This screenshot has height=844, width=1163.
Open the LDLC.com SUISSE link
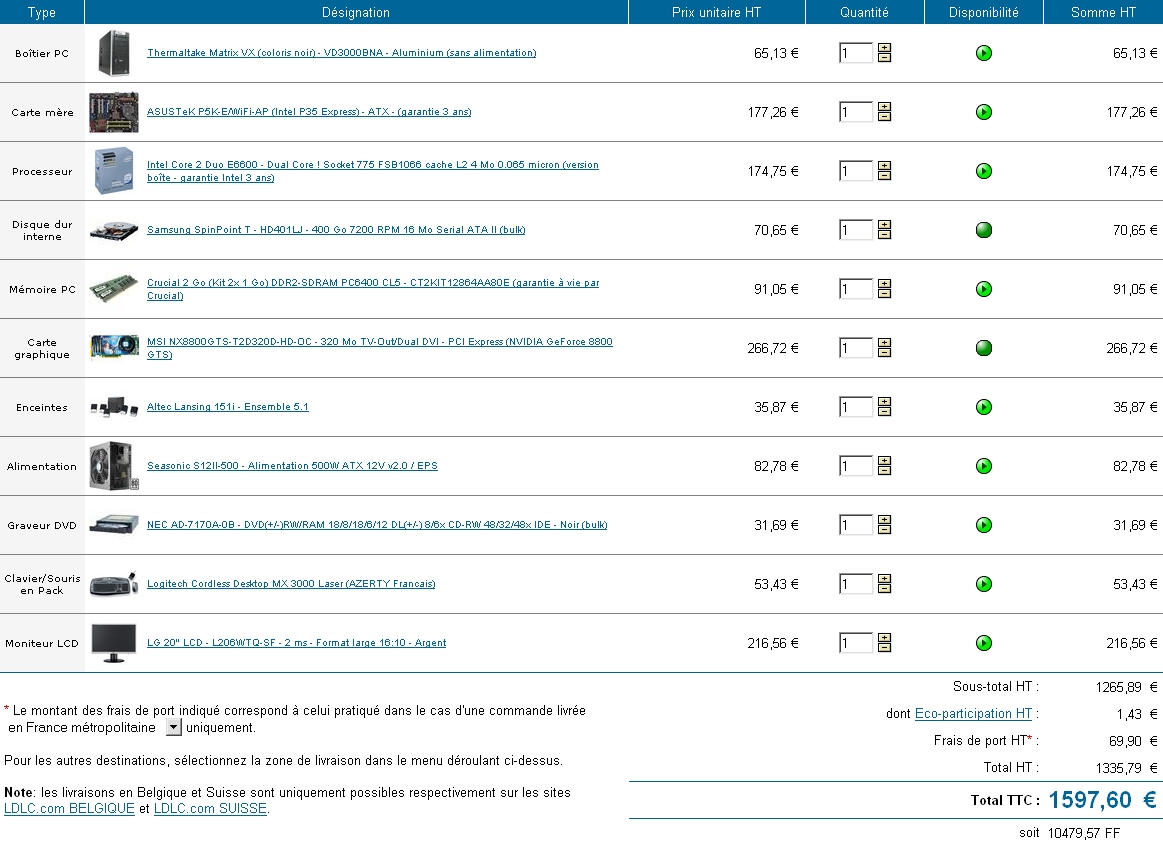pos(210,809)
